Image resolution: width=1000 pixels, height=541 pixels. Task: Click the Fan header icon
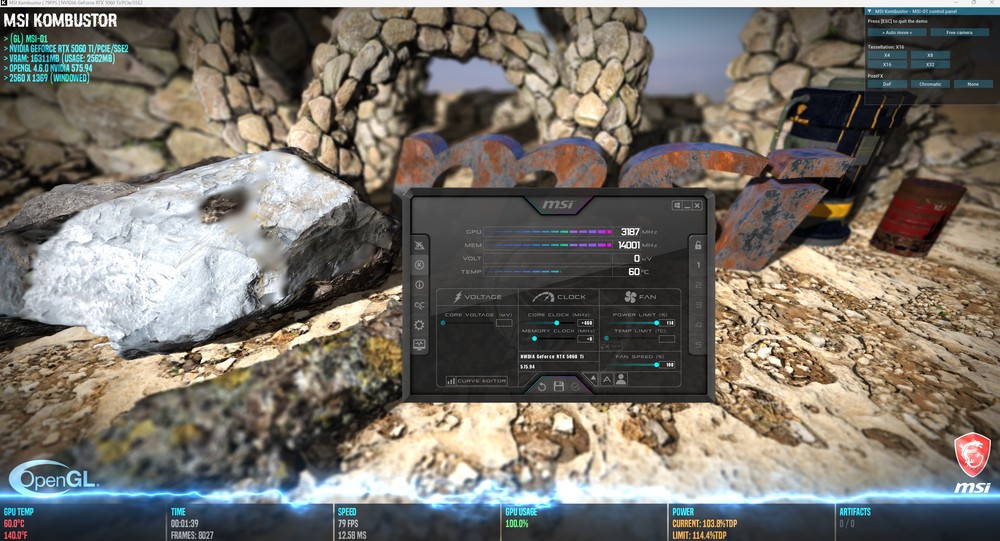point(630,297)
